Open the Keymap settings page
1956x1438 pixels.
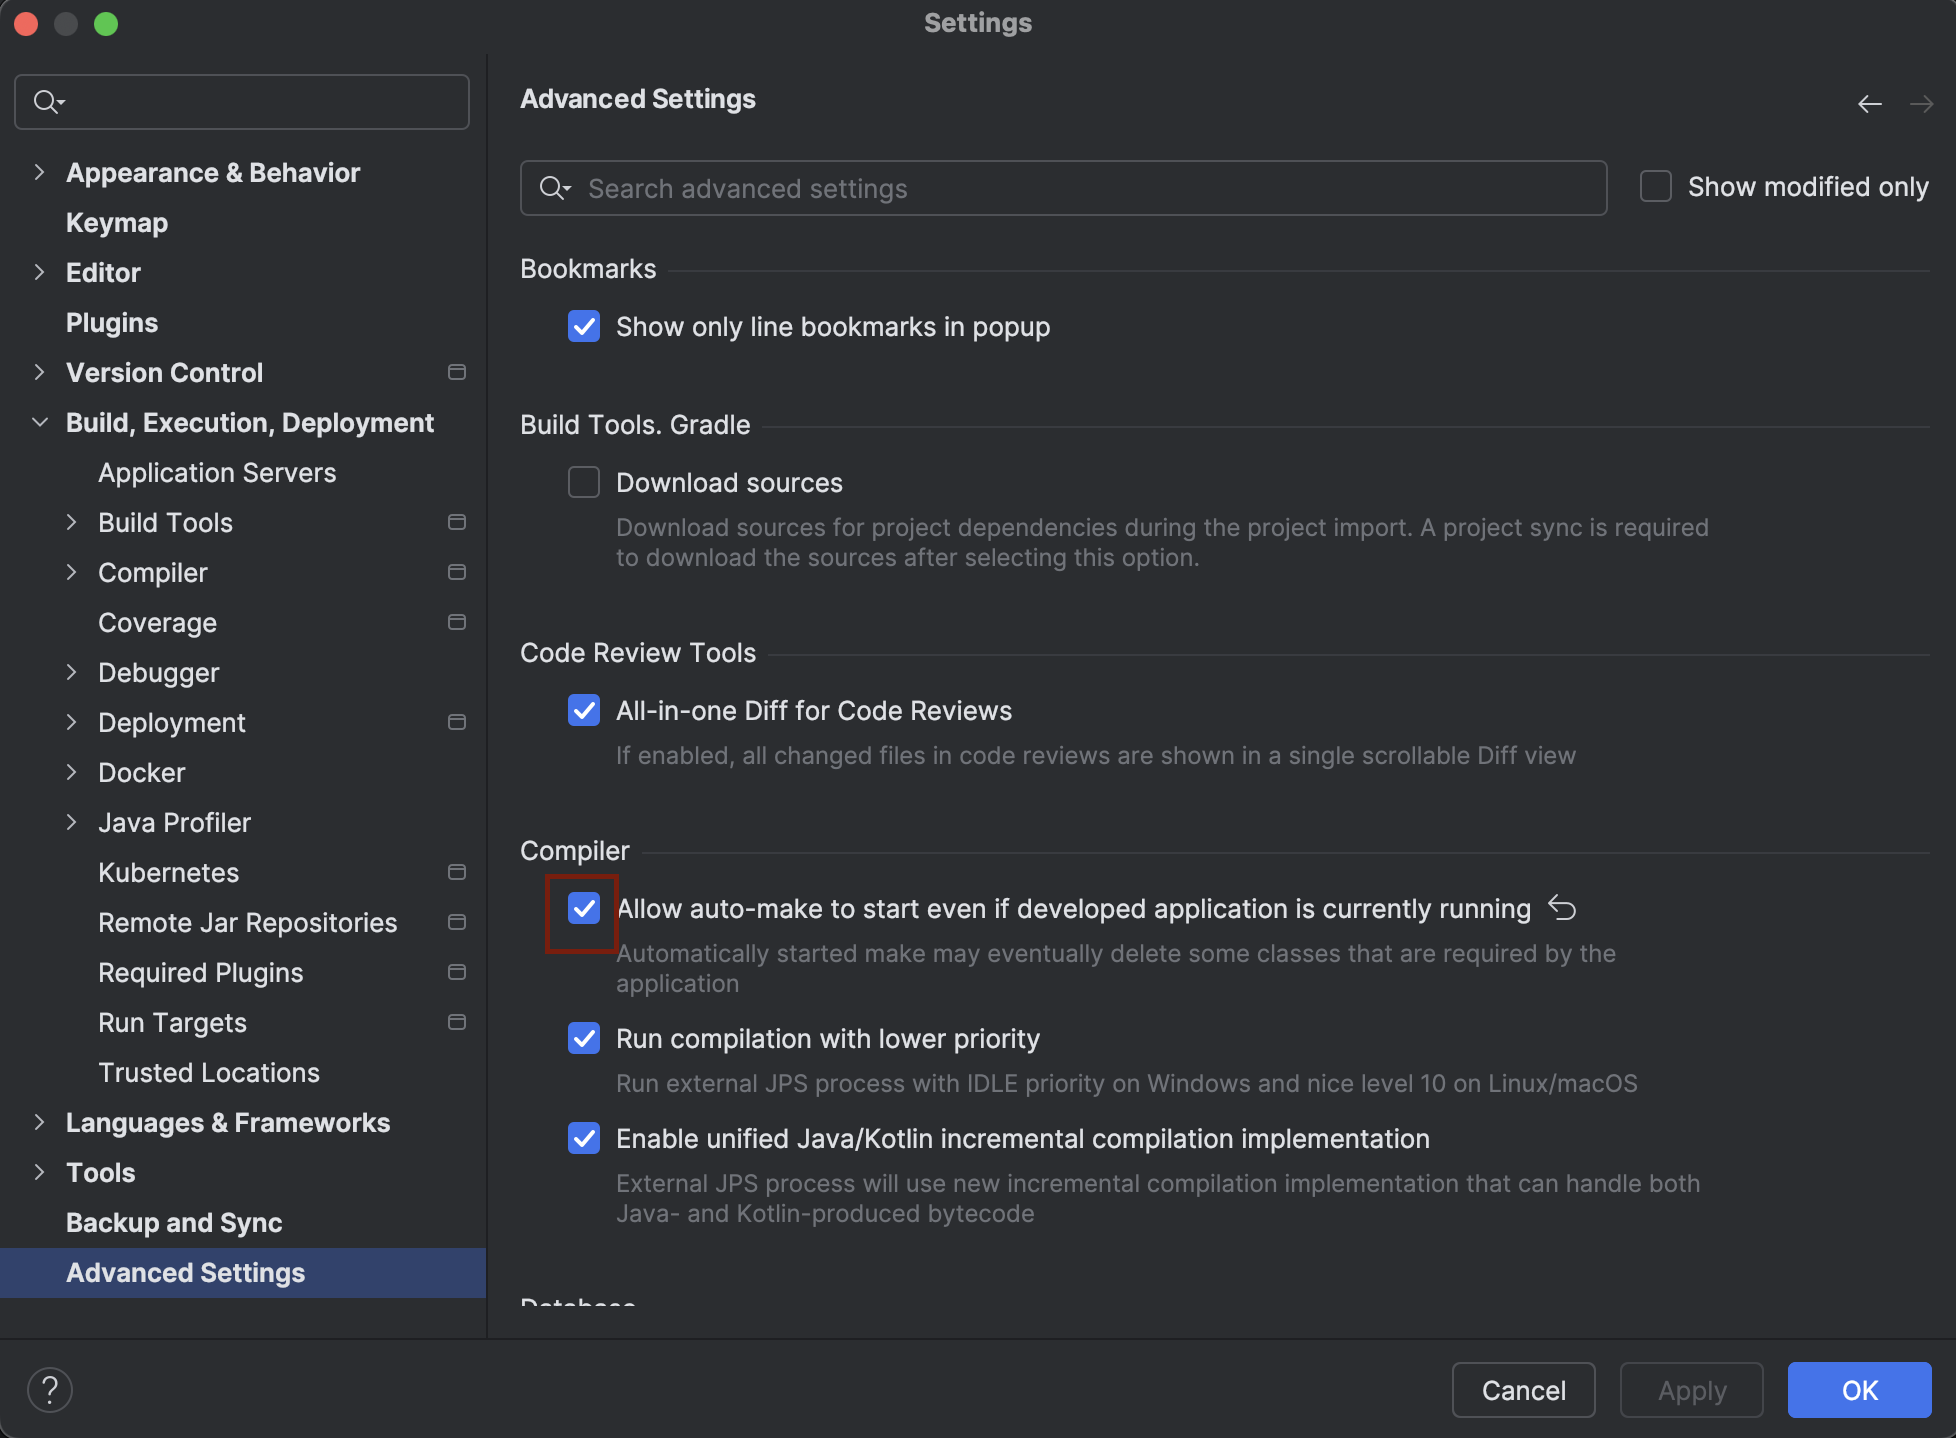[x=116, y=222]
